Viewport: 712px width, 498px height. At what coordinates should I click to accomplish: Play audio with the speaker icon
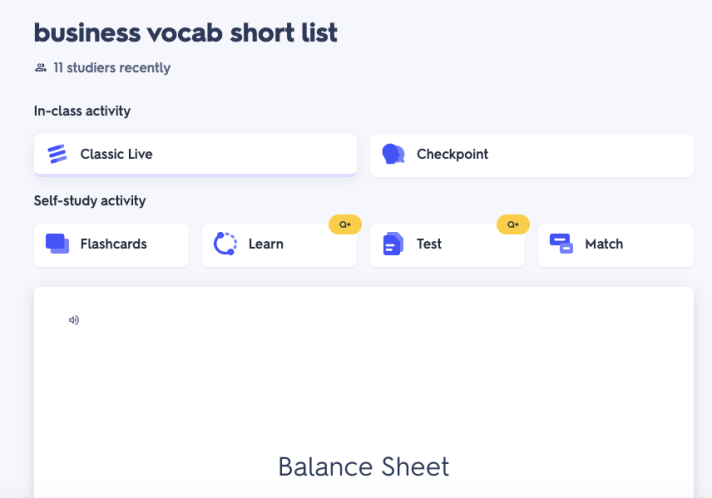(x=73, y=320)
